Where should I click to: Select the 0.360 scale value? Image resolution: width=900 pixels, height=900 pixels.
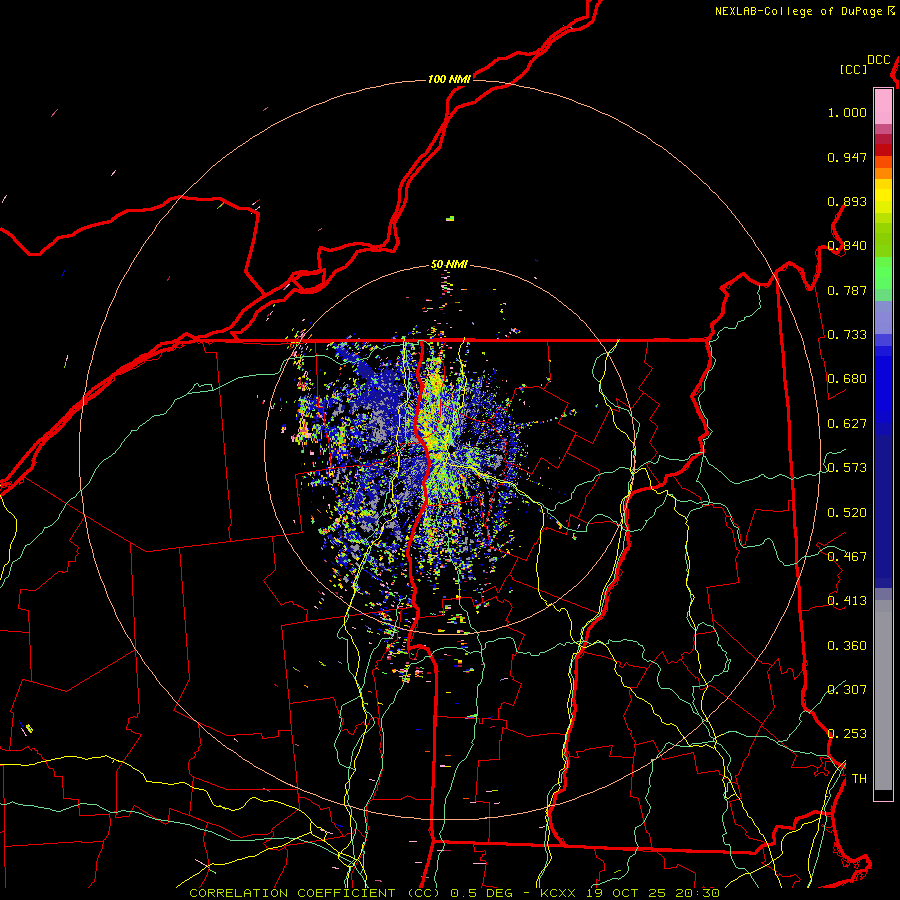(x=847, y=646)
